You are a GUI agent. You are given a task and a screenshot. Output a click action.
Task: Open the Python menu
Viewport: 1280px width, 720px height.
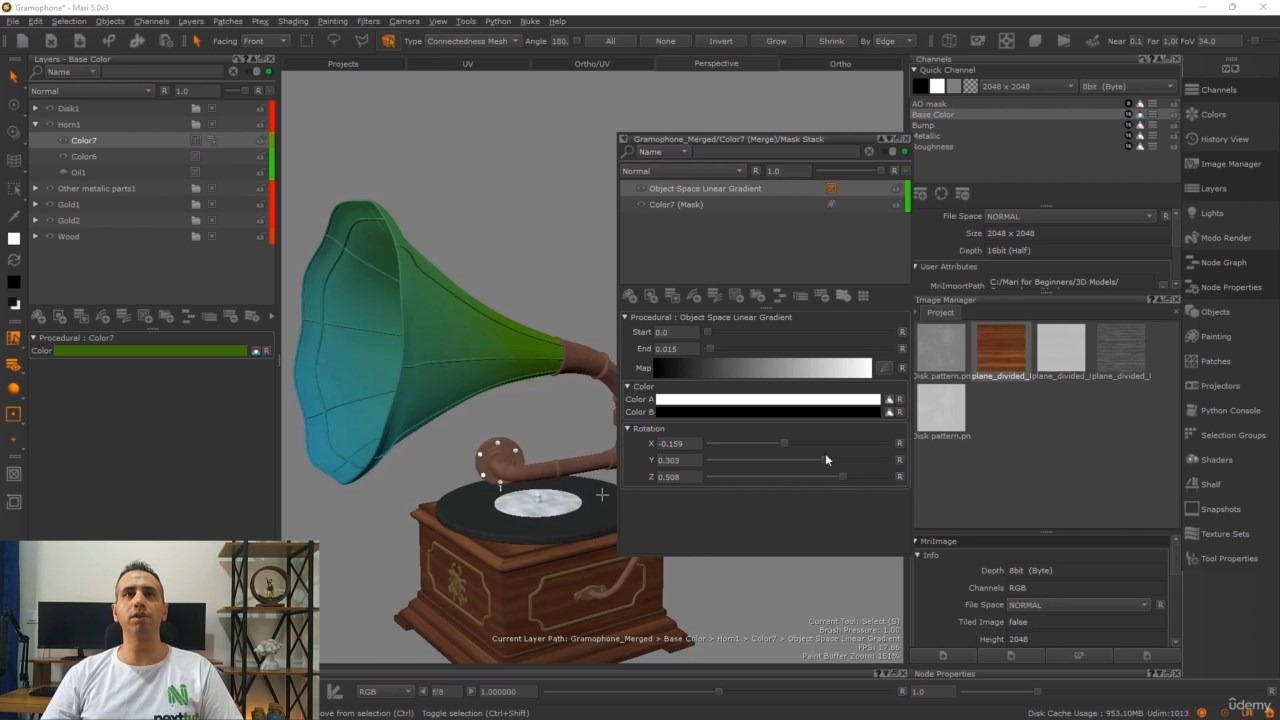[x=498, y=21]
